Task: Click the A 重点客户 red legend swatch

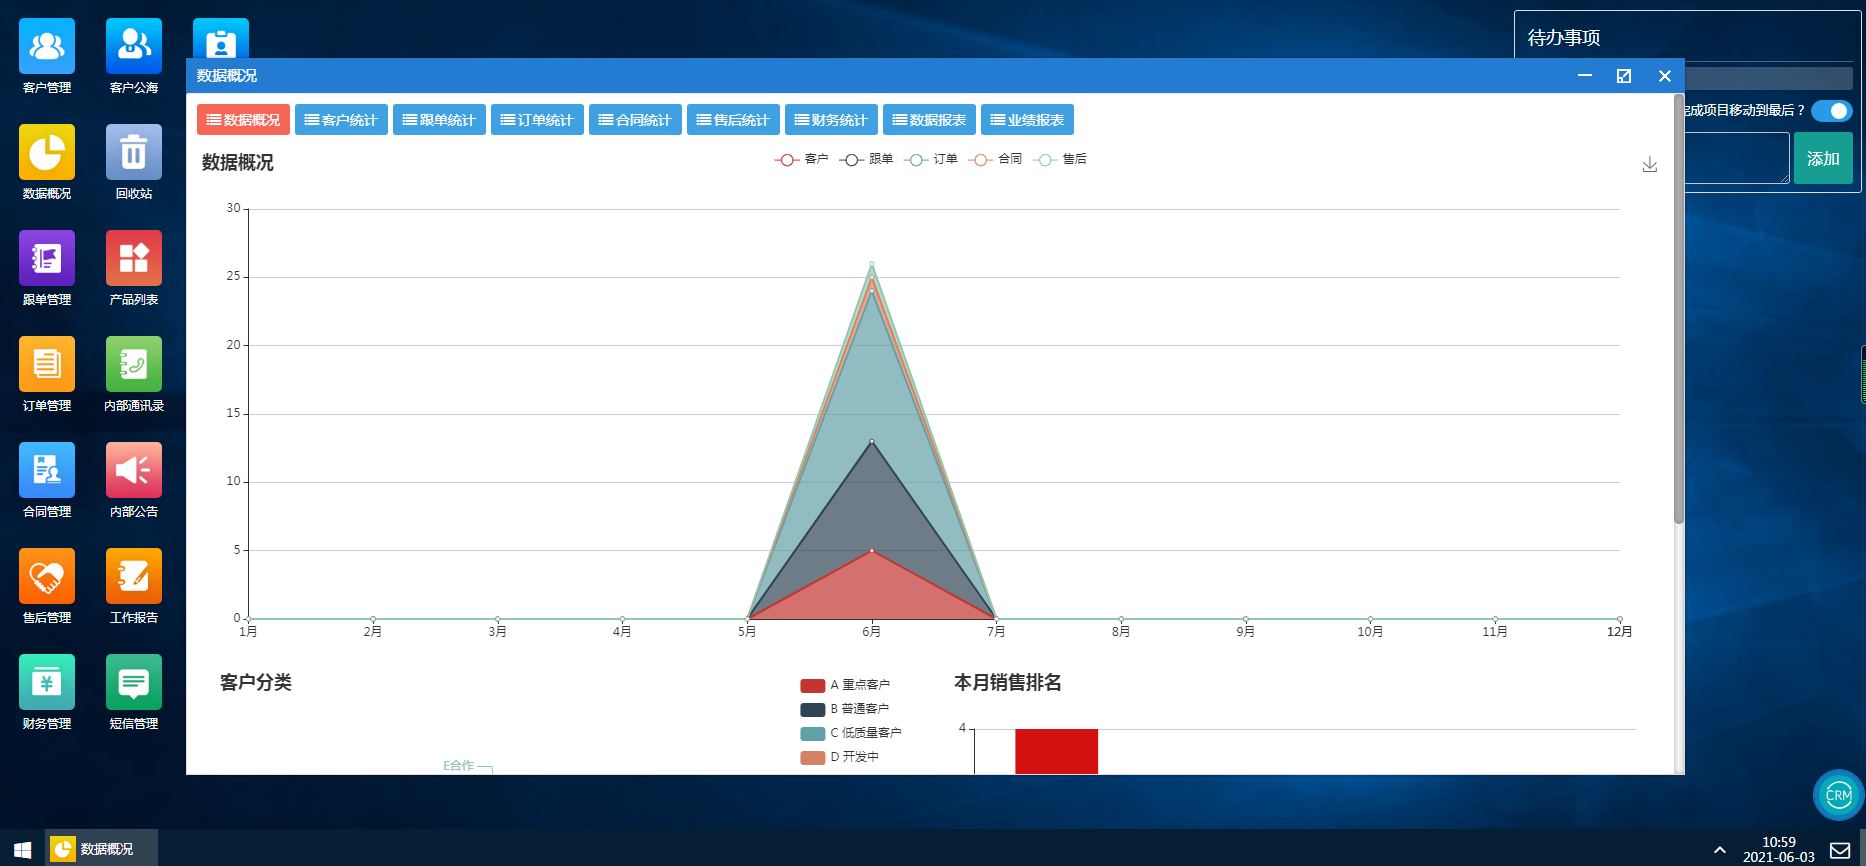Action: coord(812,686)
